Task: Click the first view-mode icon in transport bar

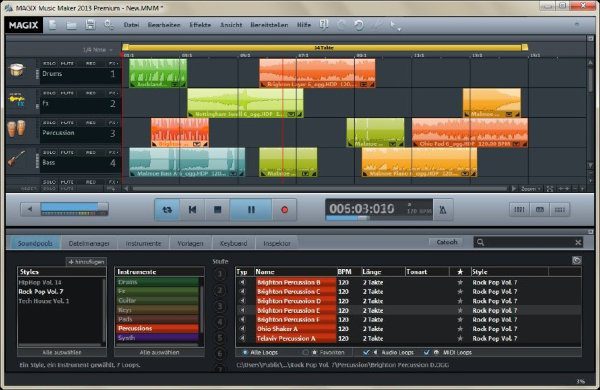Action: click(x=519, y=210)
